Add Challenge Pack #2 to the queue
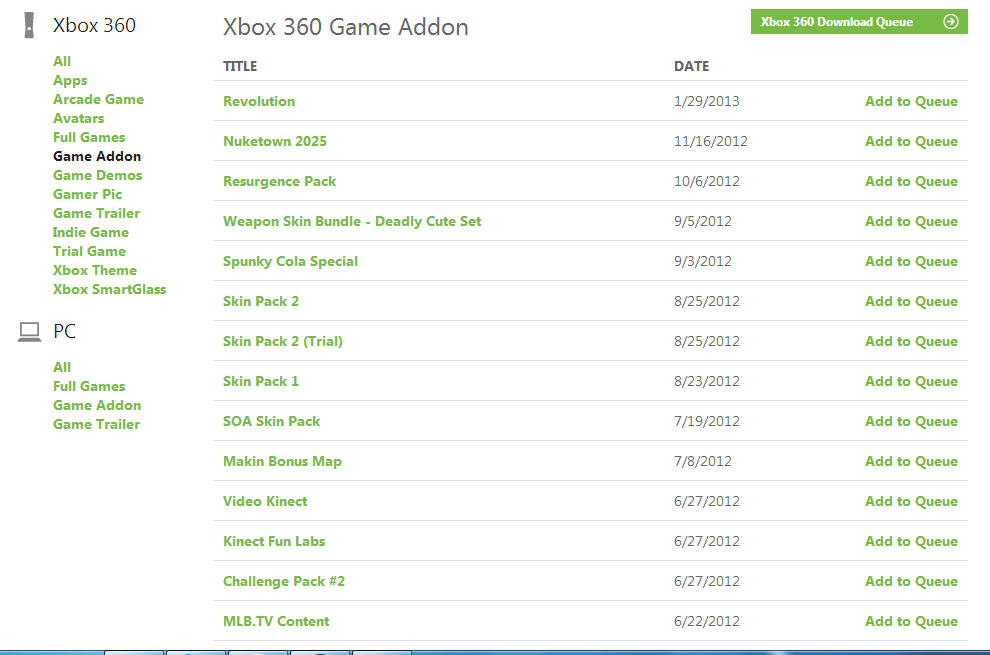This screenshot has height=655, width=990. coord(911,581)
